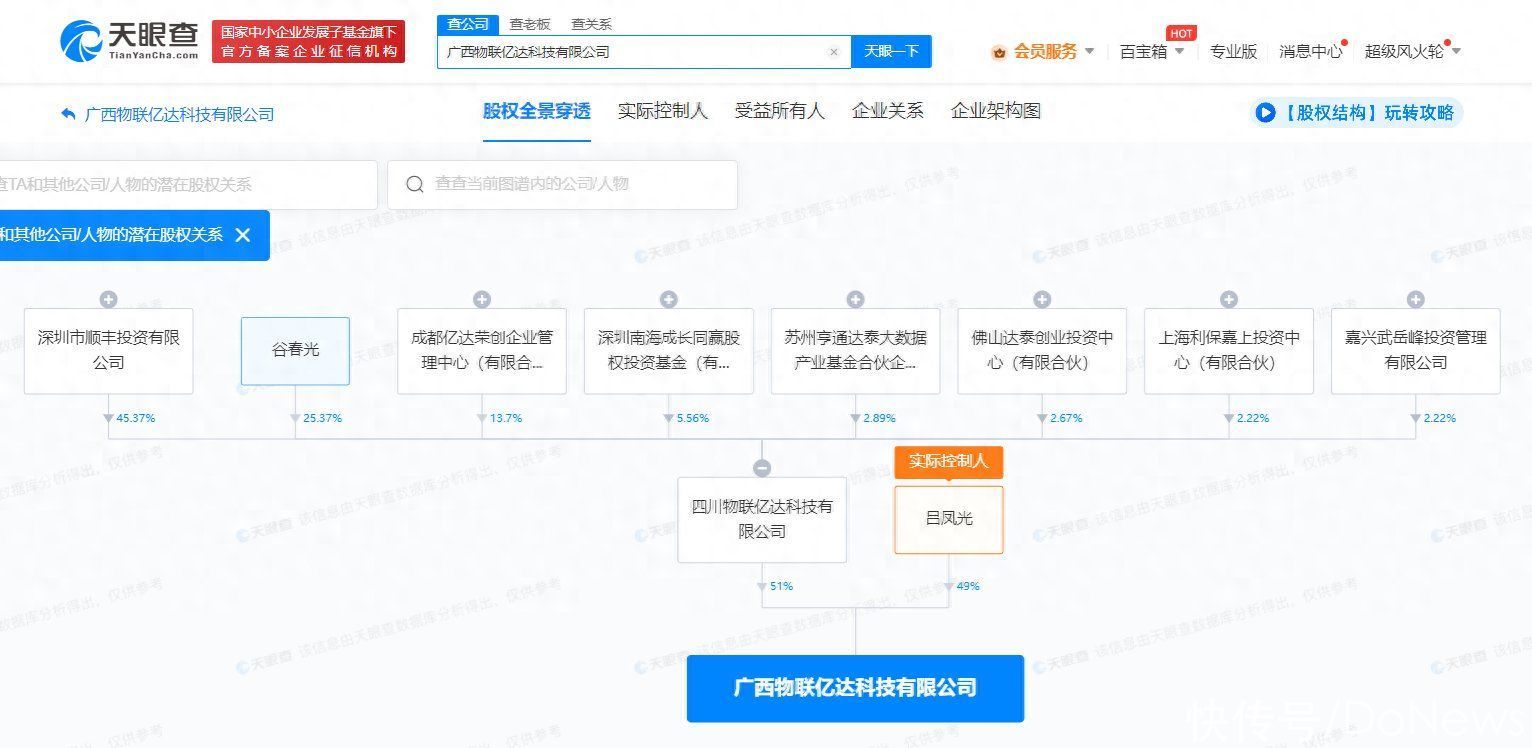Image resolution: width=1532 pixels, height=748 pixels.
Task: Expand the plus above 成都亿达荣创企业管理中心
Action: pyautogui.click(x=482, y=299)
